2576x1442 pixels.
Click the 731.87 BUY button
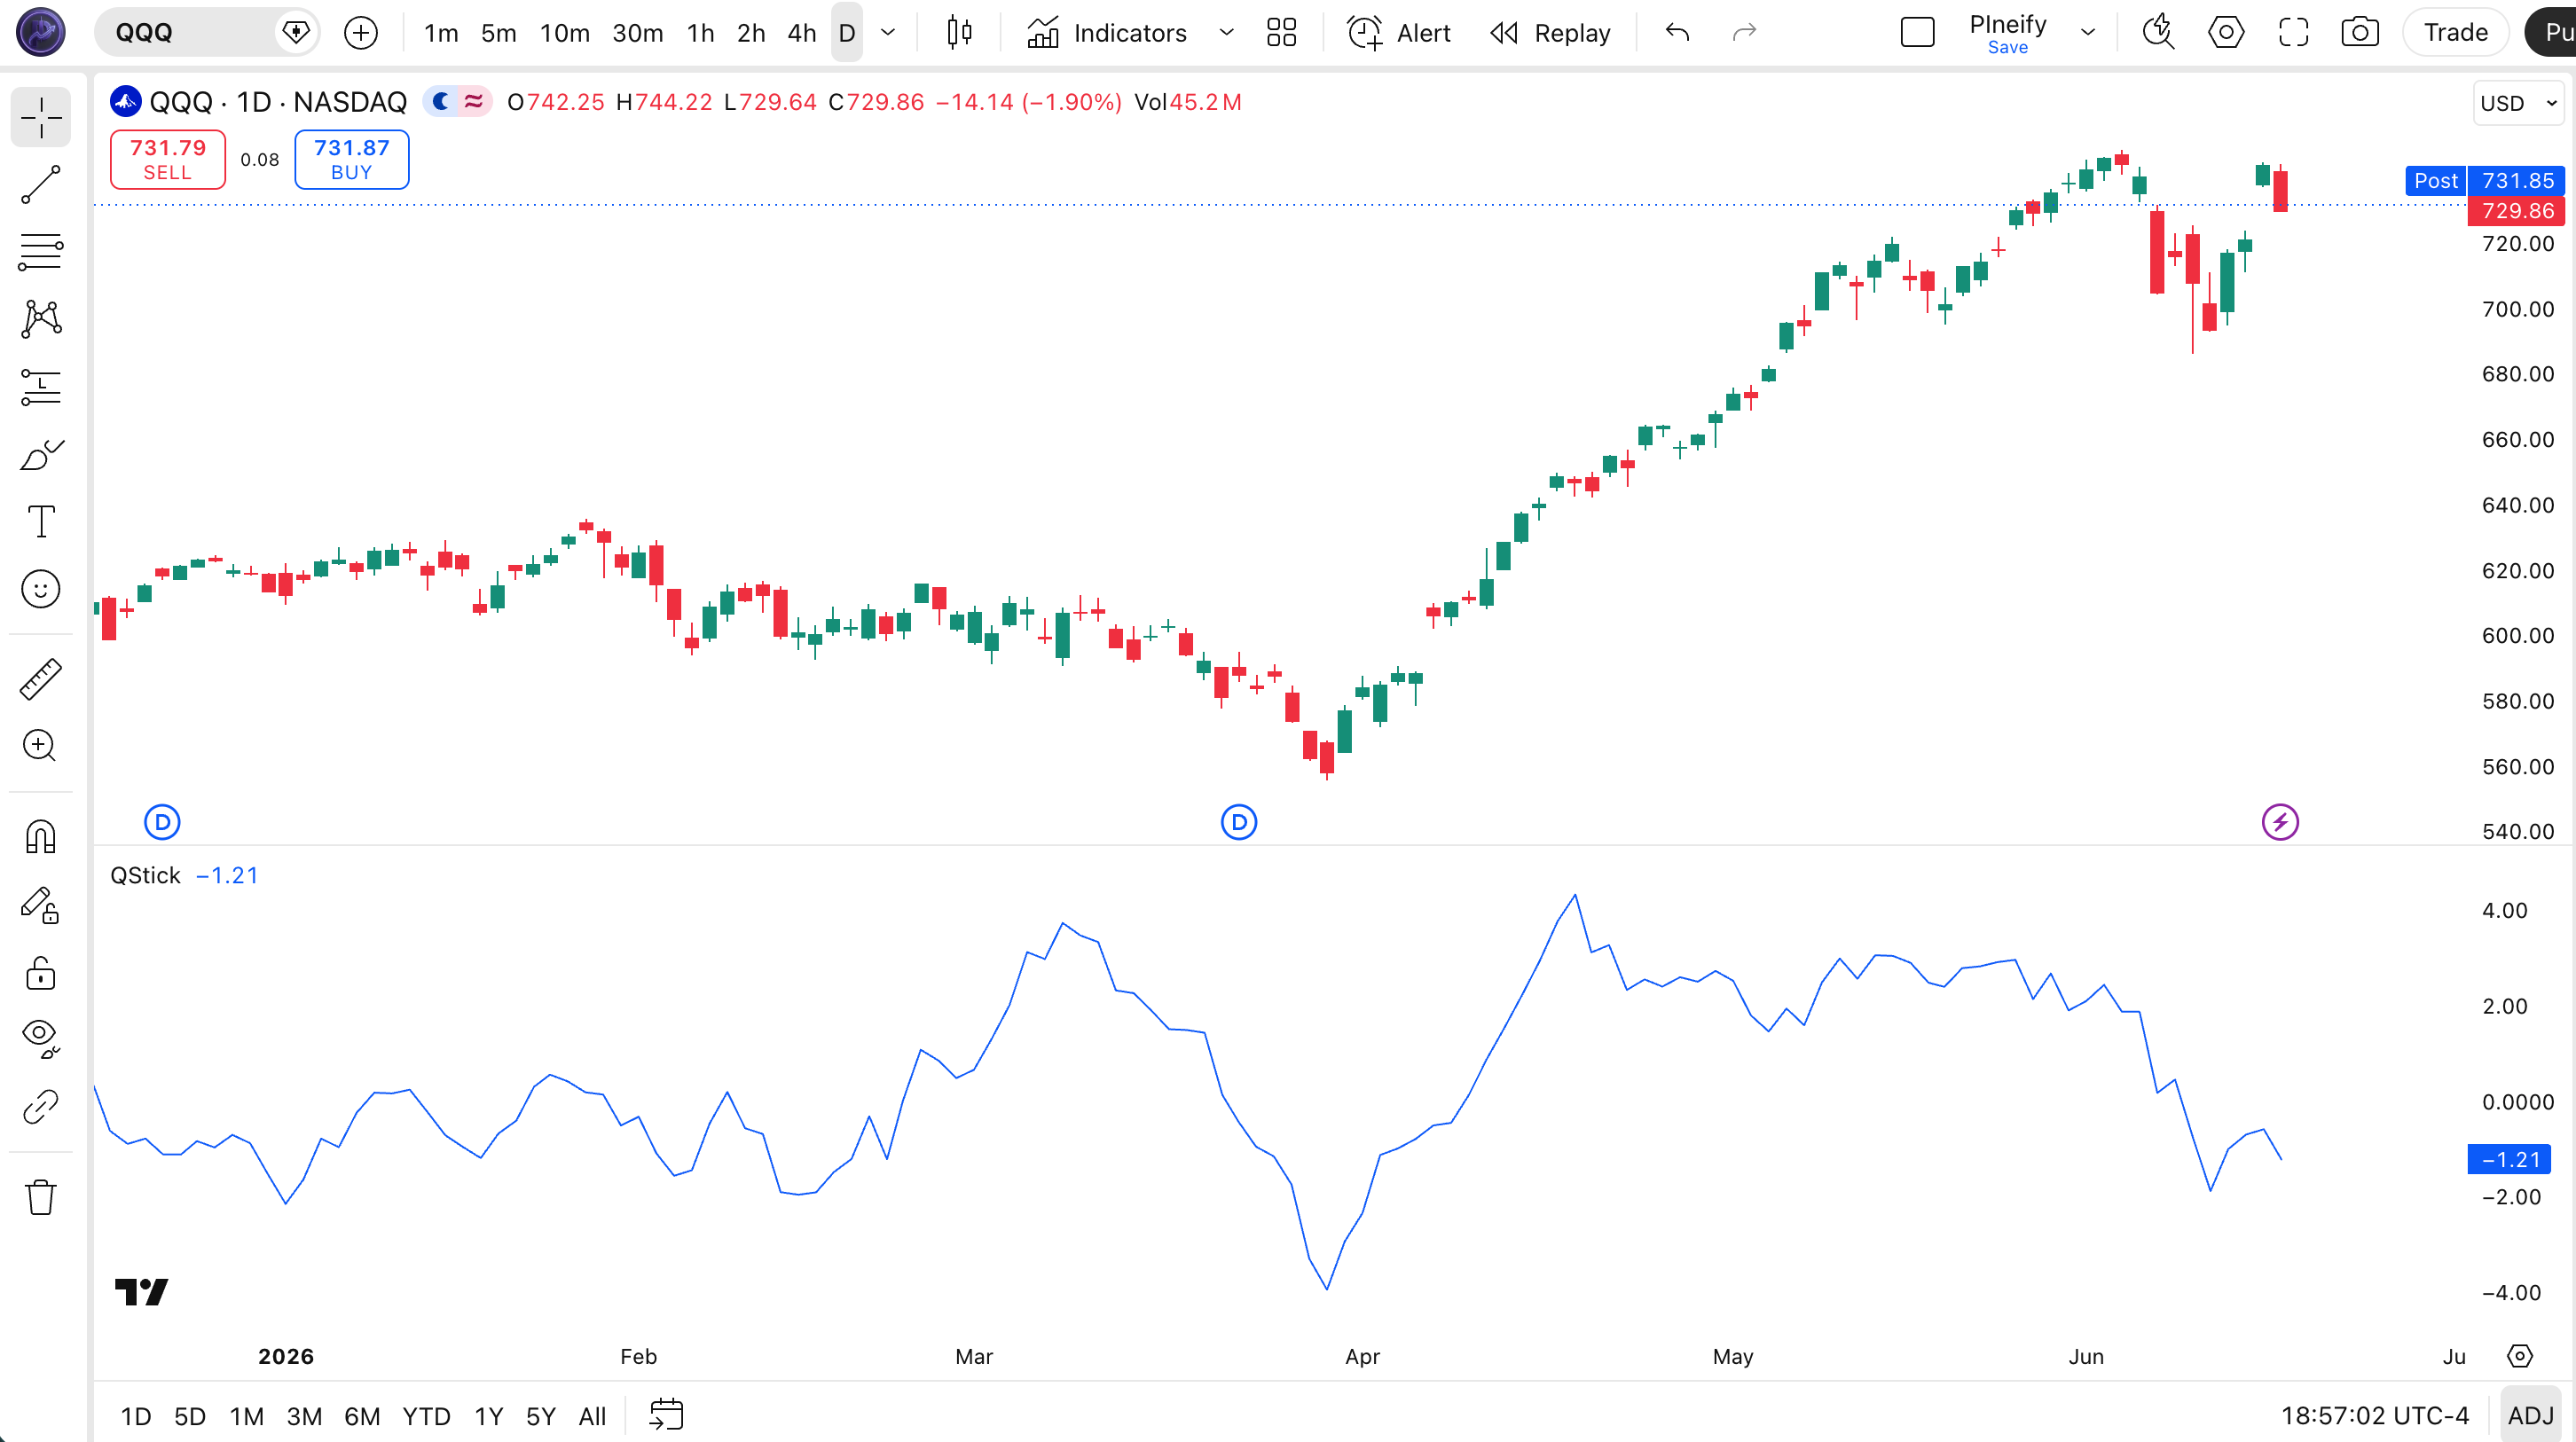pos(351,159)
